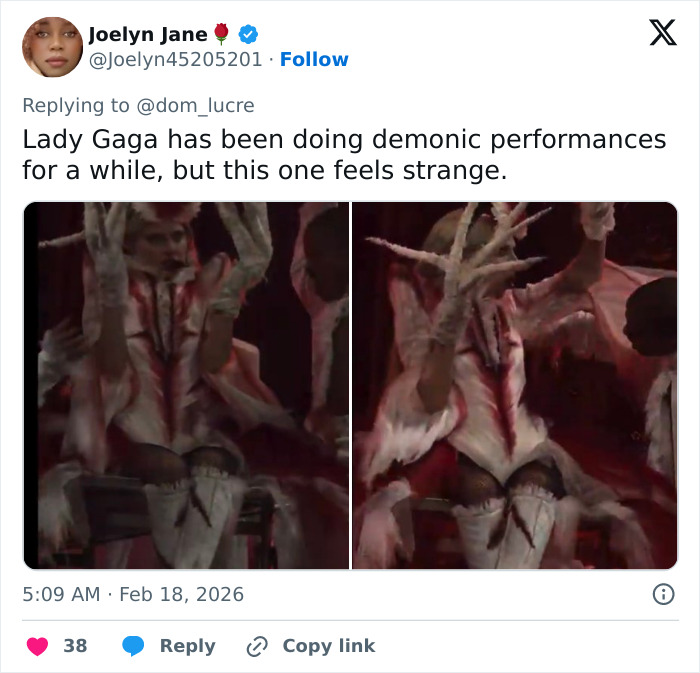Open the right performance photo

[x=514, y=385]
